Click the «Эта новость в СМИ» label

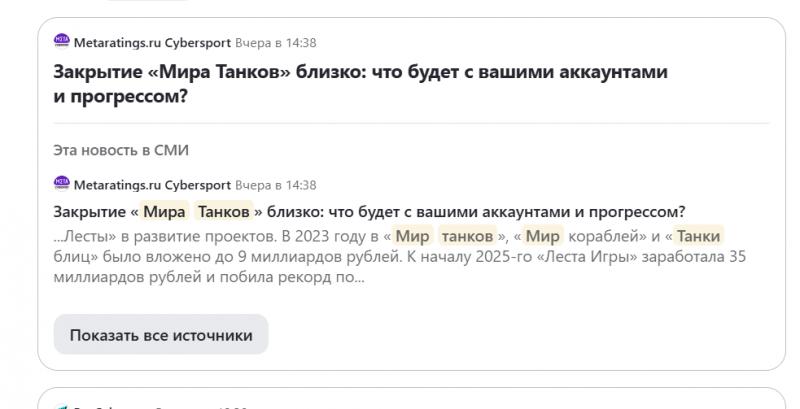click(121, 150)
